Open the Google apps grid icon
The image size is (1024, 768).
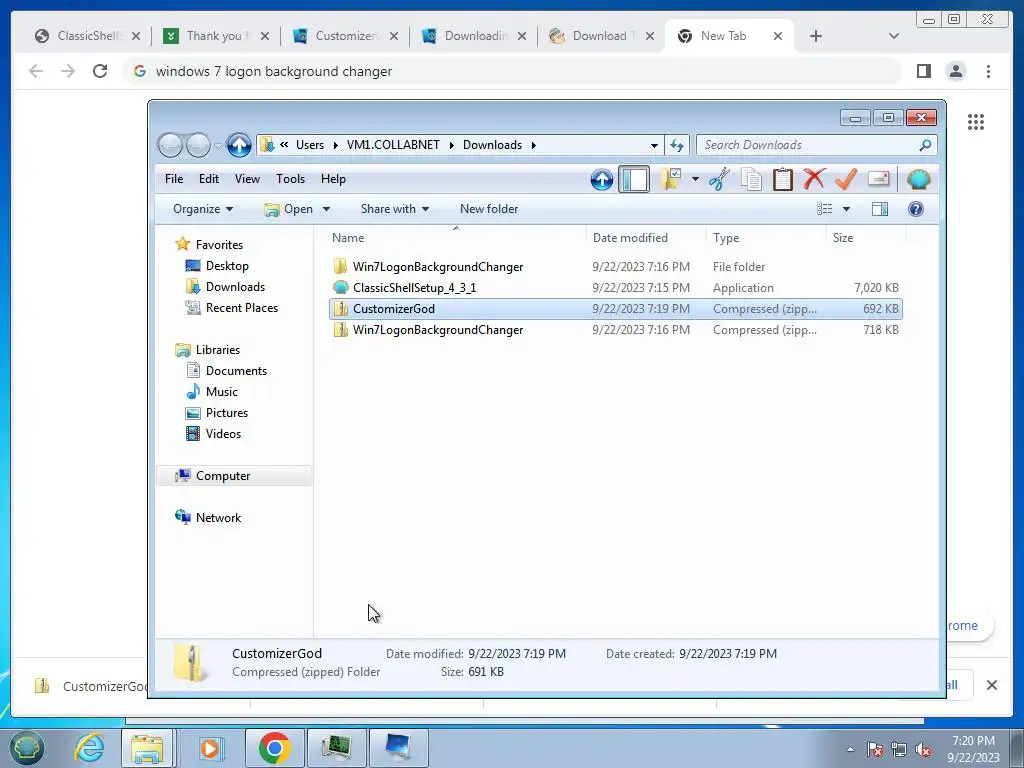click(x=976, y=121)
